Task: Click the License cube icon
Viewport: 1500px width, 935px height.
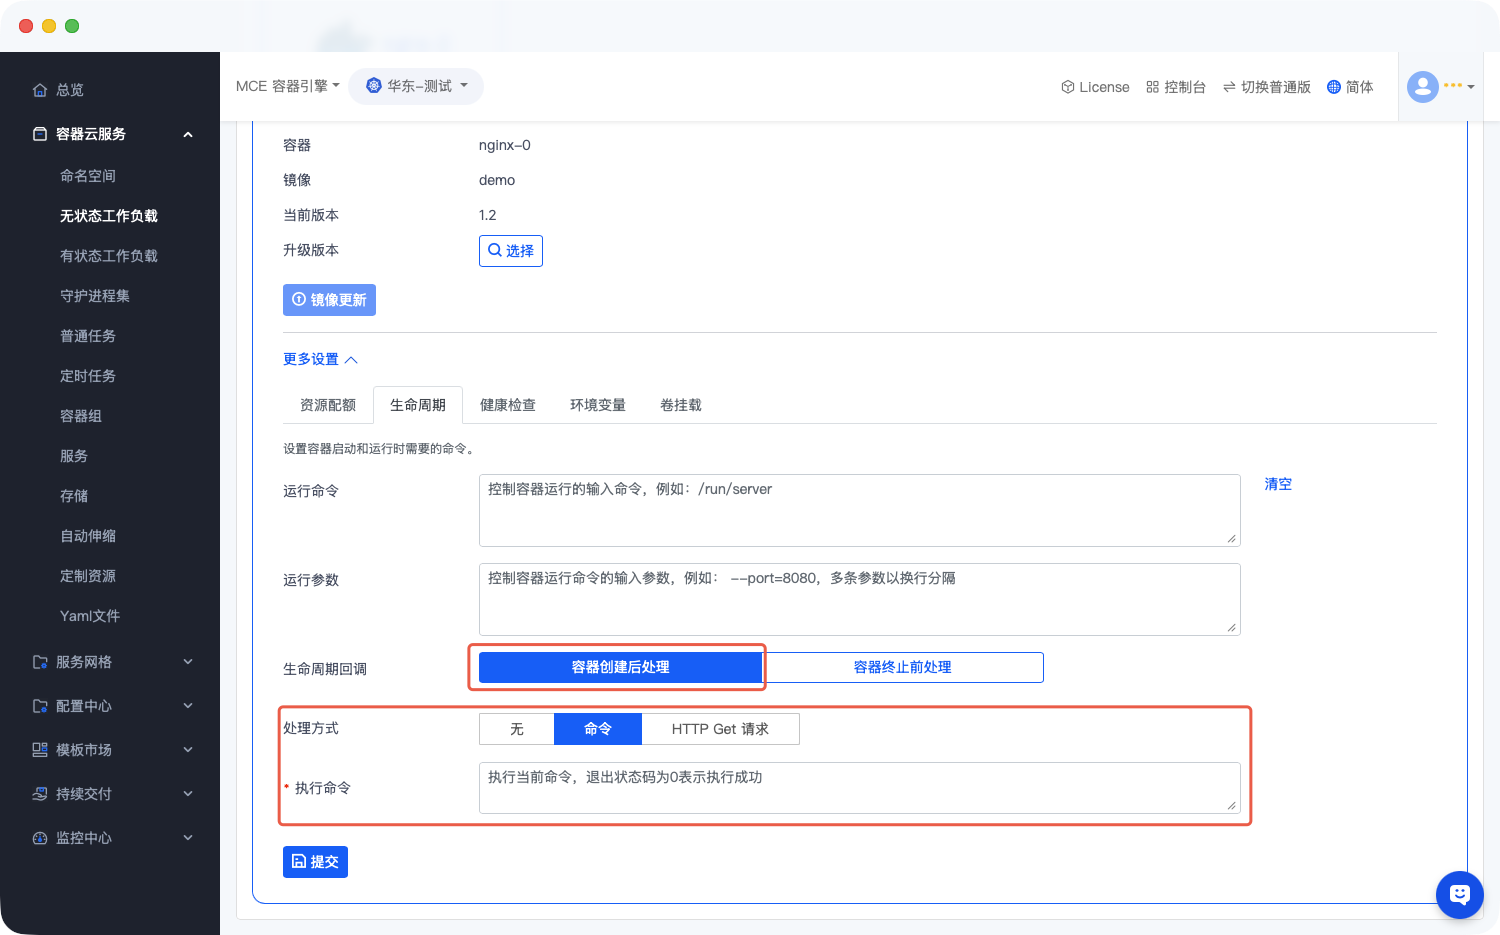Action: [1067, 87]
